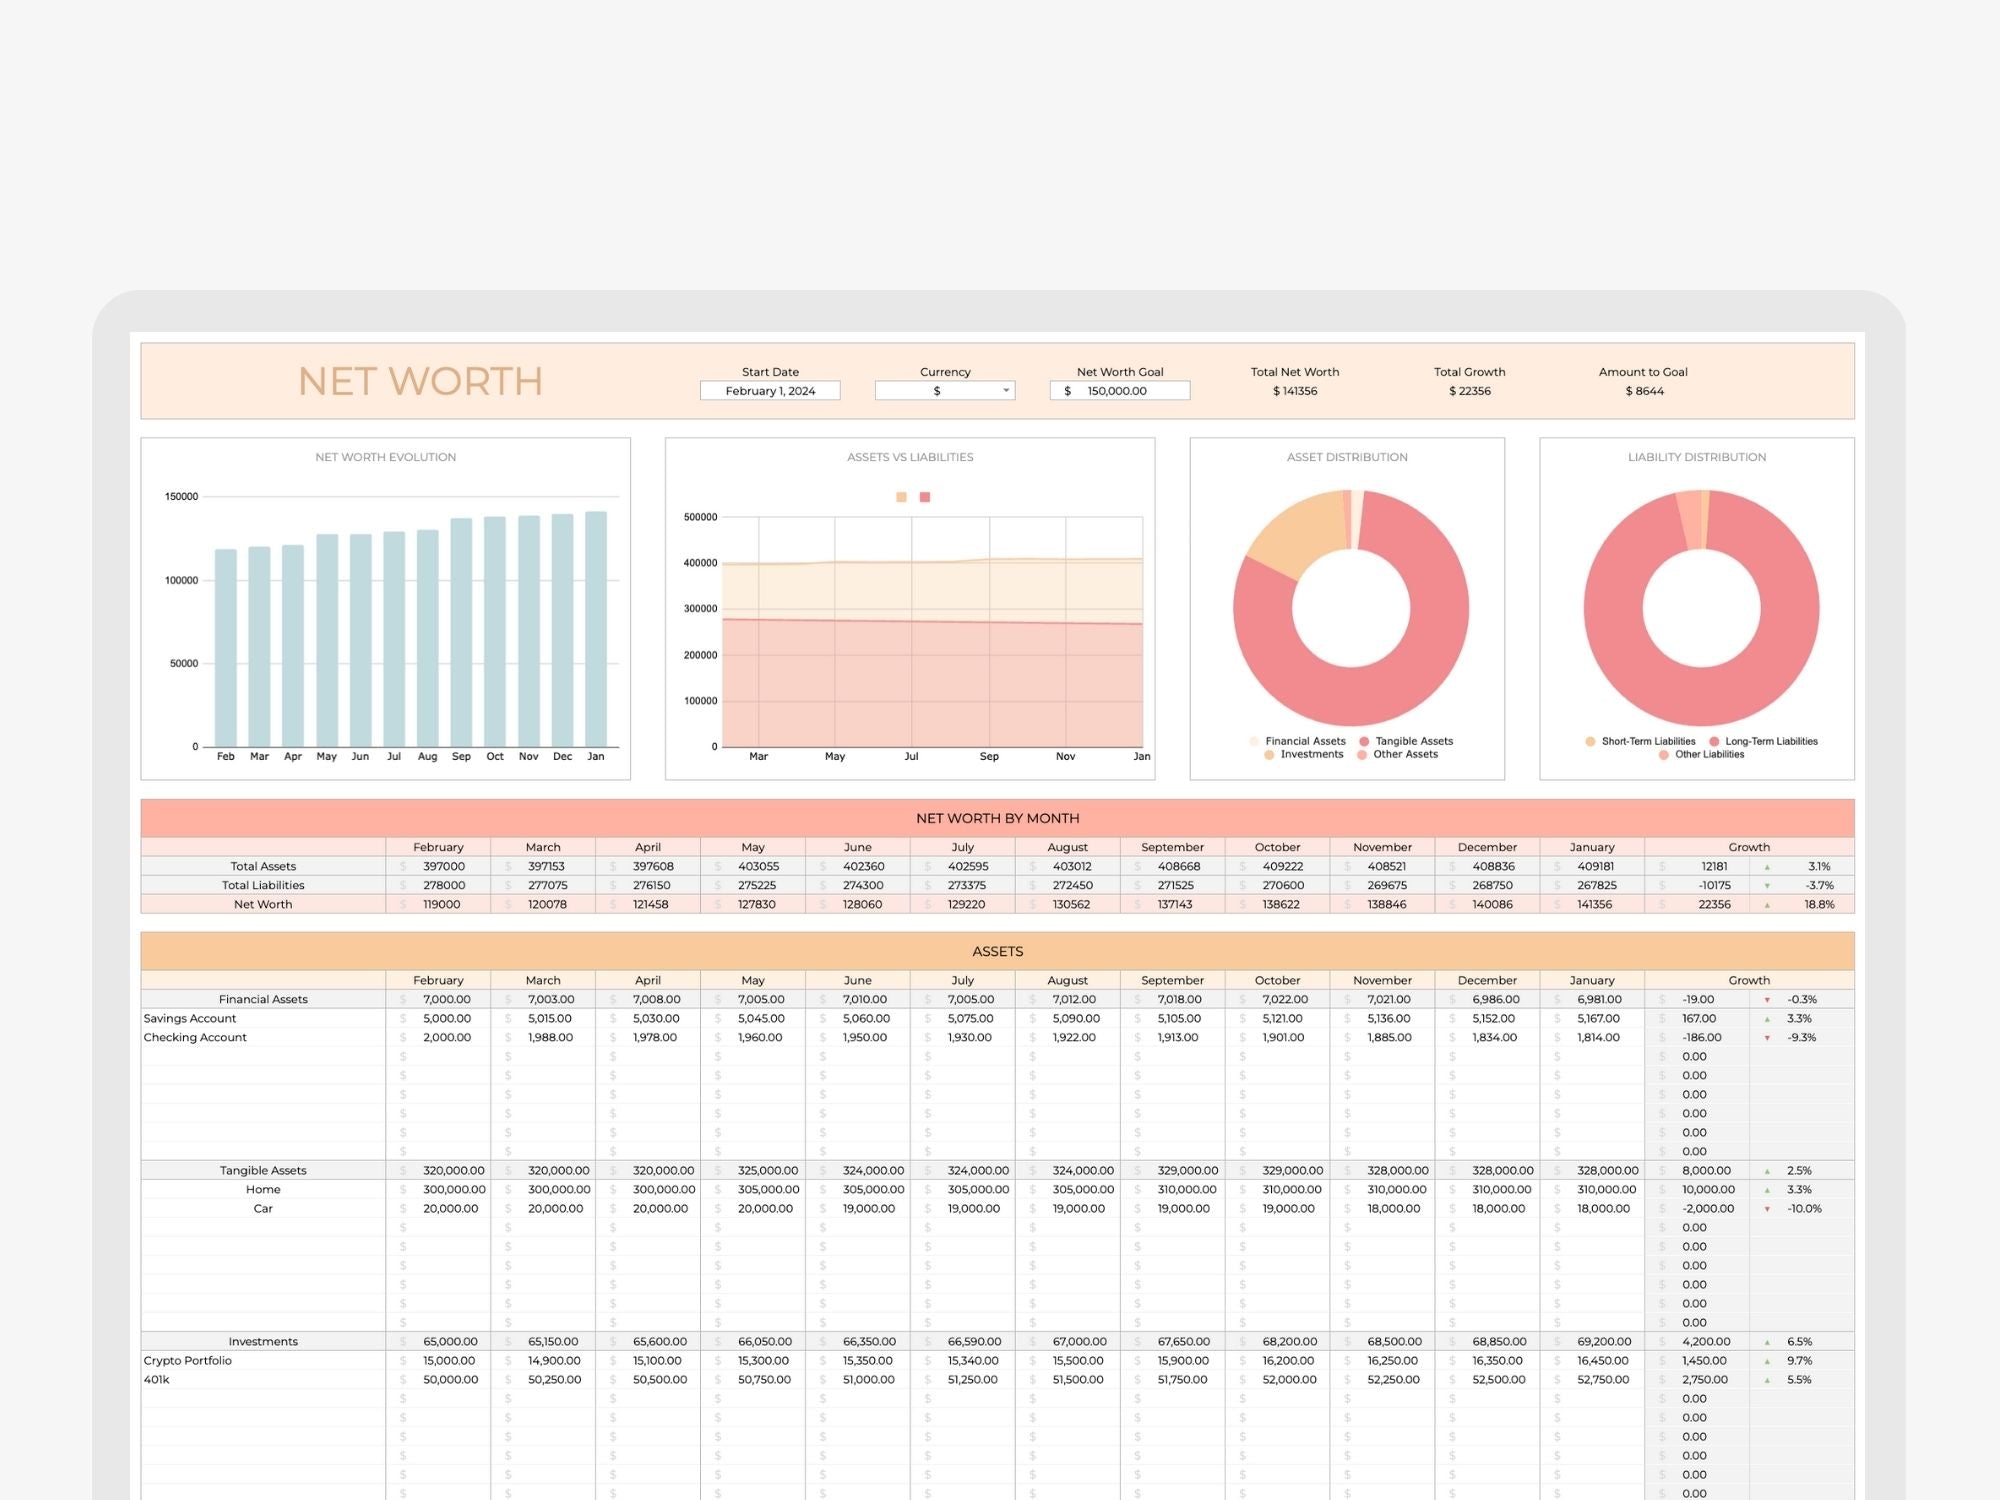Click the Investments legend dot

[x=1269, y=755]
